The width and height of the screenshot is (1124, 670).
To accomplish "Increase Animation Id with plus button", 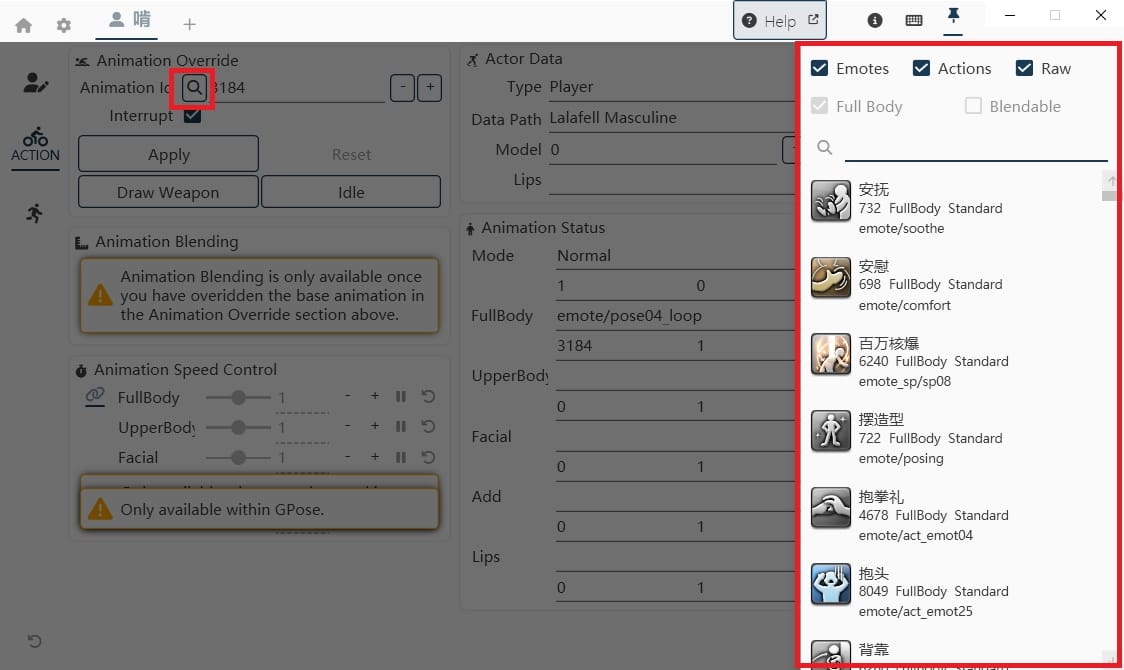I will [429, 87].
